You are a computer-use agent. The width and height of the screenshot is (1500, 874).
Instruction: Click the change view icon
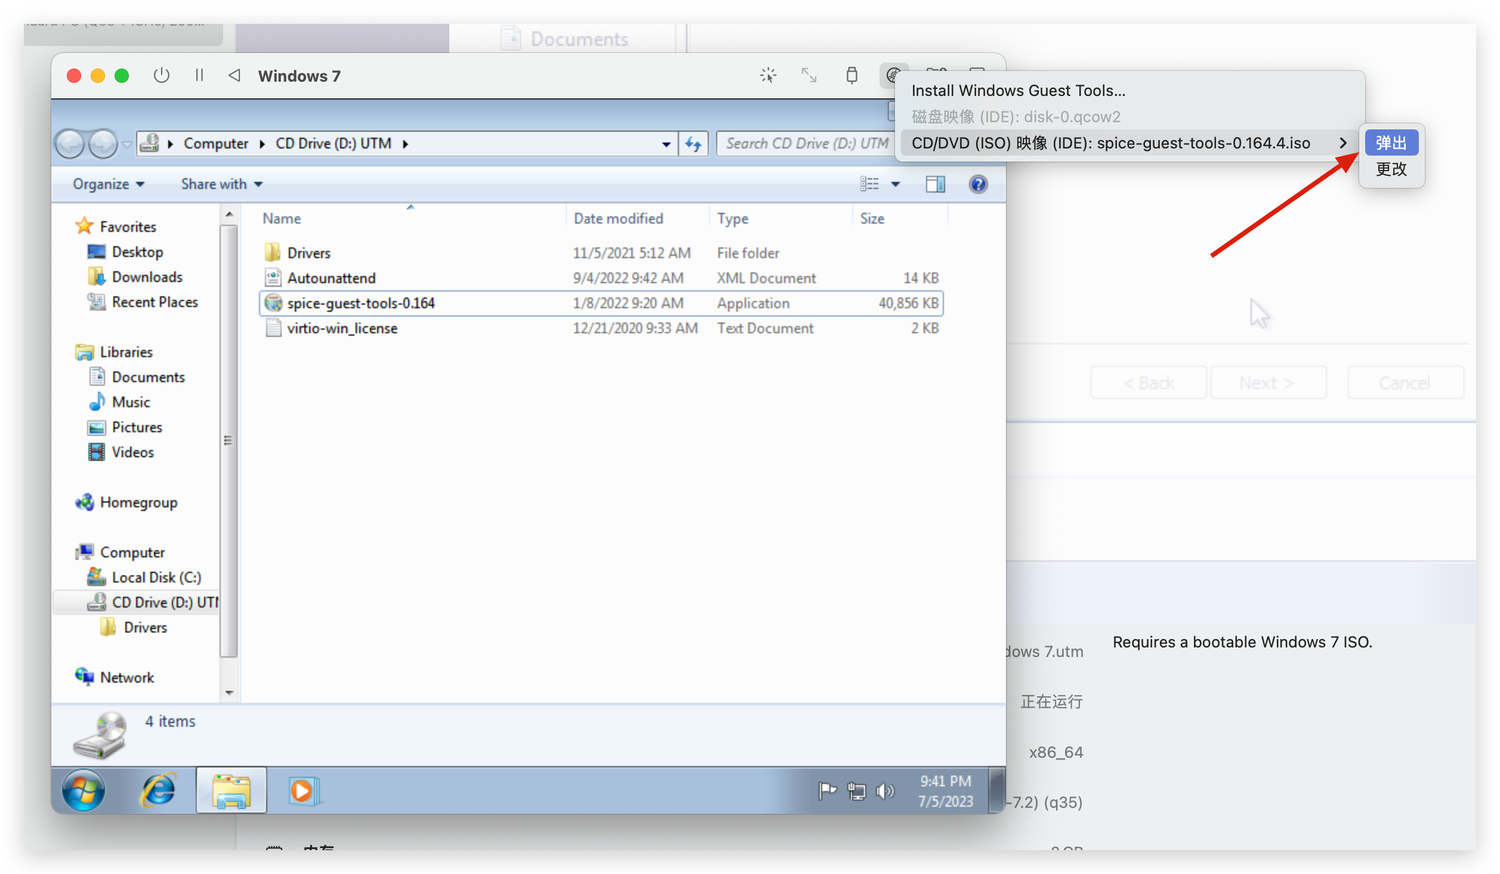point(869,184)
